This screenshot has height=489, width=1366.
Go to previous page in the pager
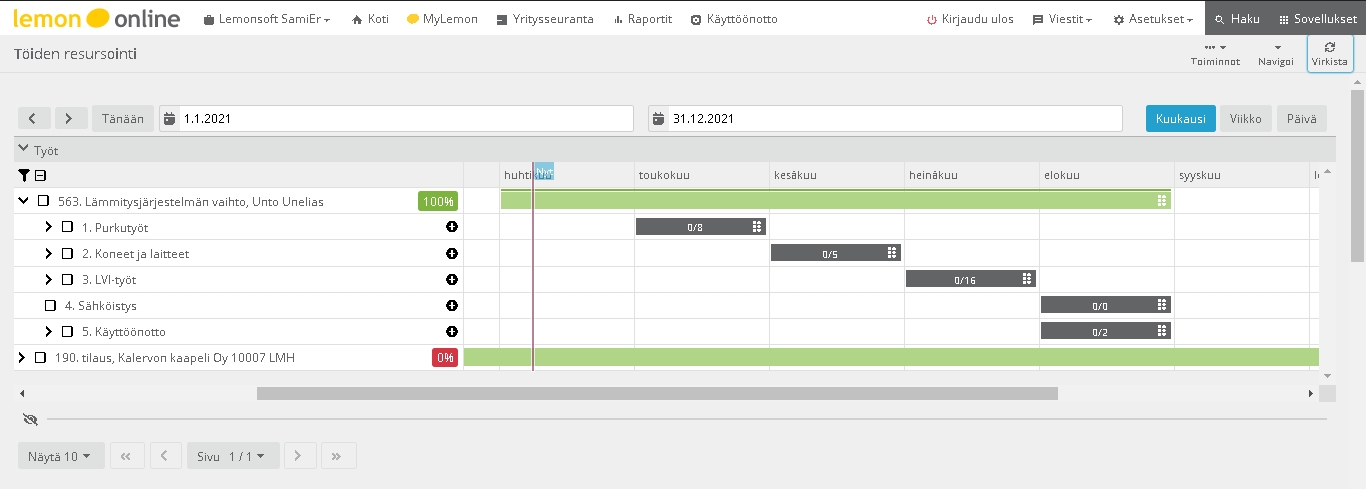coord(165,456)
